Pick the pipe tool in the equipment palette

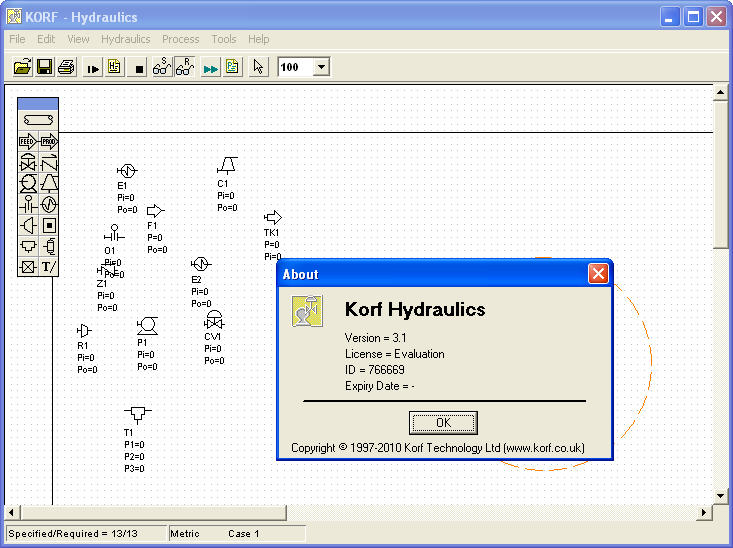pyautogui.click(x=38, y=120)
